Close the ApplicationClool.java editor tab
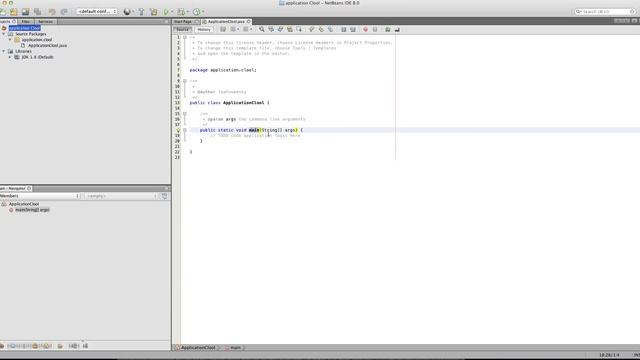This screenshot has width=640, height=360. pos(249,21)
